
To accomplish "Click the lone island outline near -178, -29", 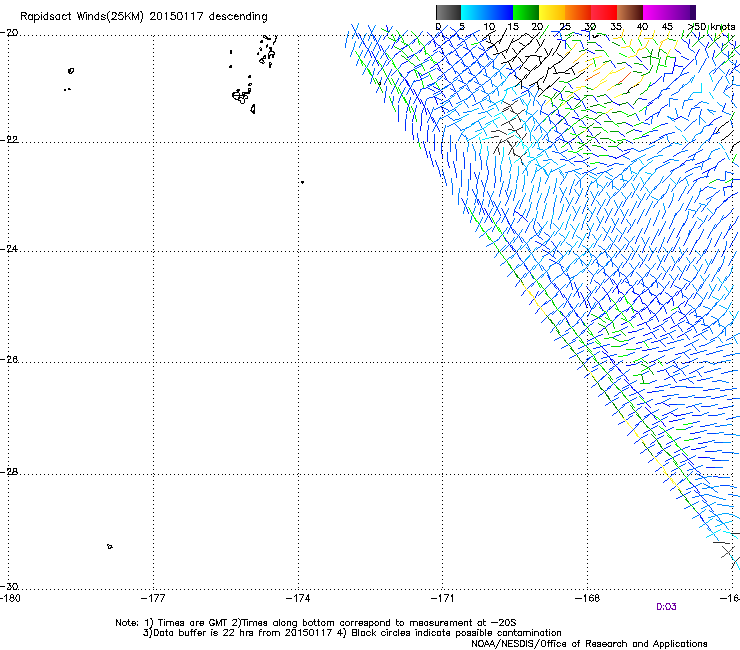I will point(109,547).
